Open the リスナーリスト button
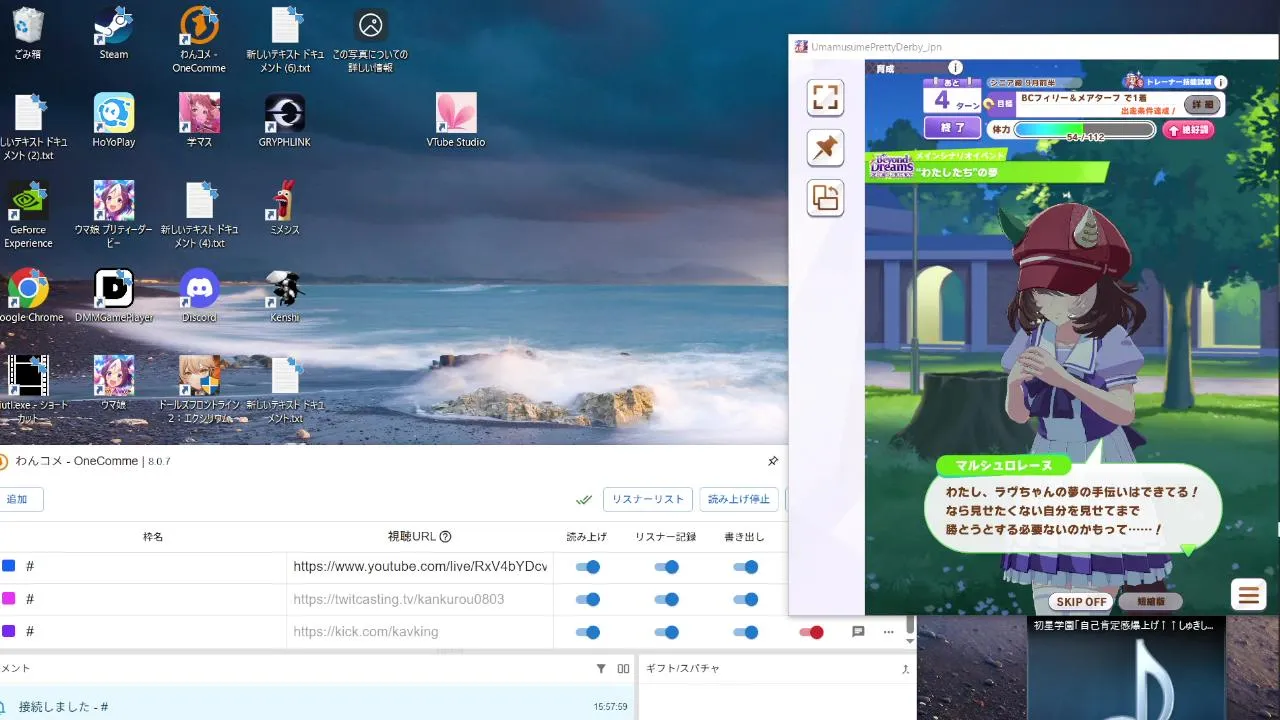The image size is (1280, 720). pos(648,499)
